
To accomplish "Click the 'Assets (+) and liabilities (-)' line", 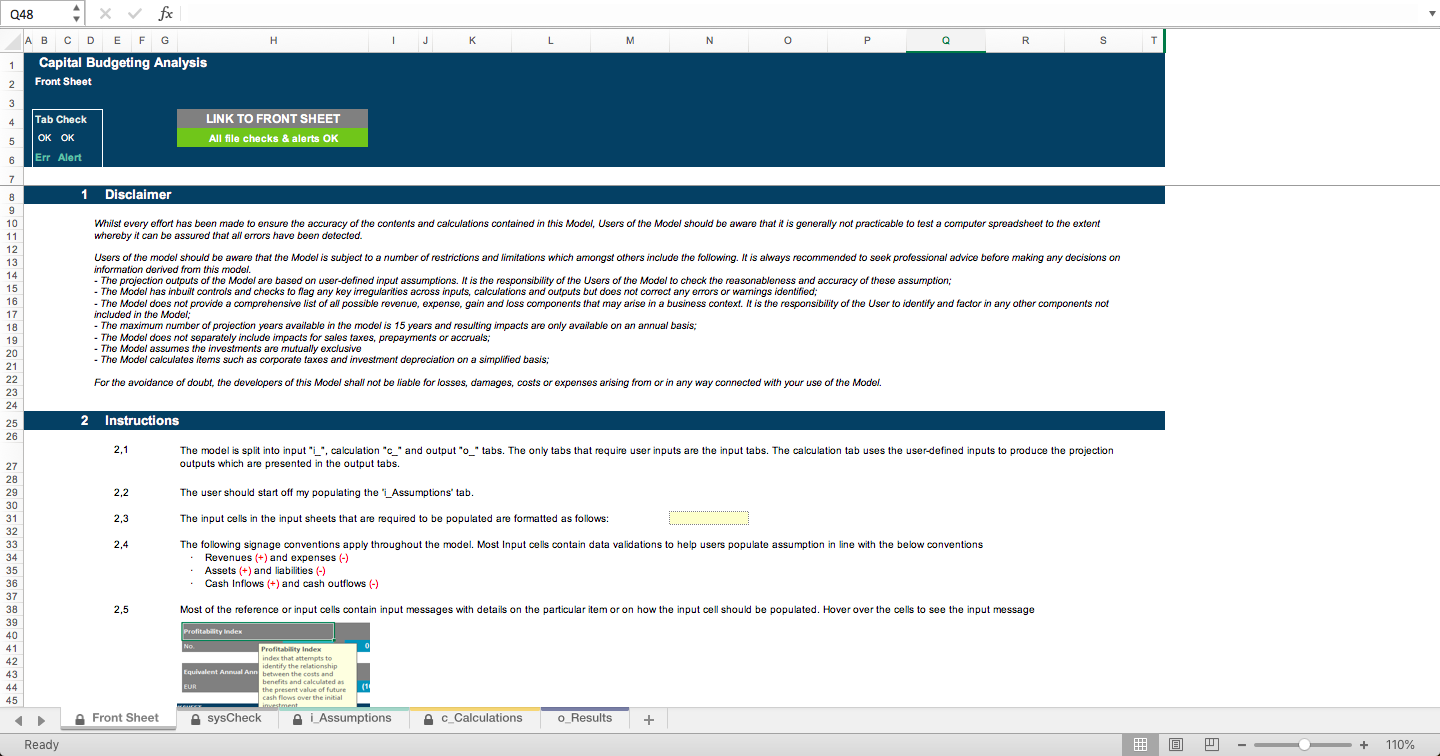I will pos(265,571).
